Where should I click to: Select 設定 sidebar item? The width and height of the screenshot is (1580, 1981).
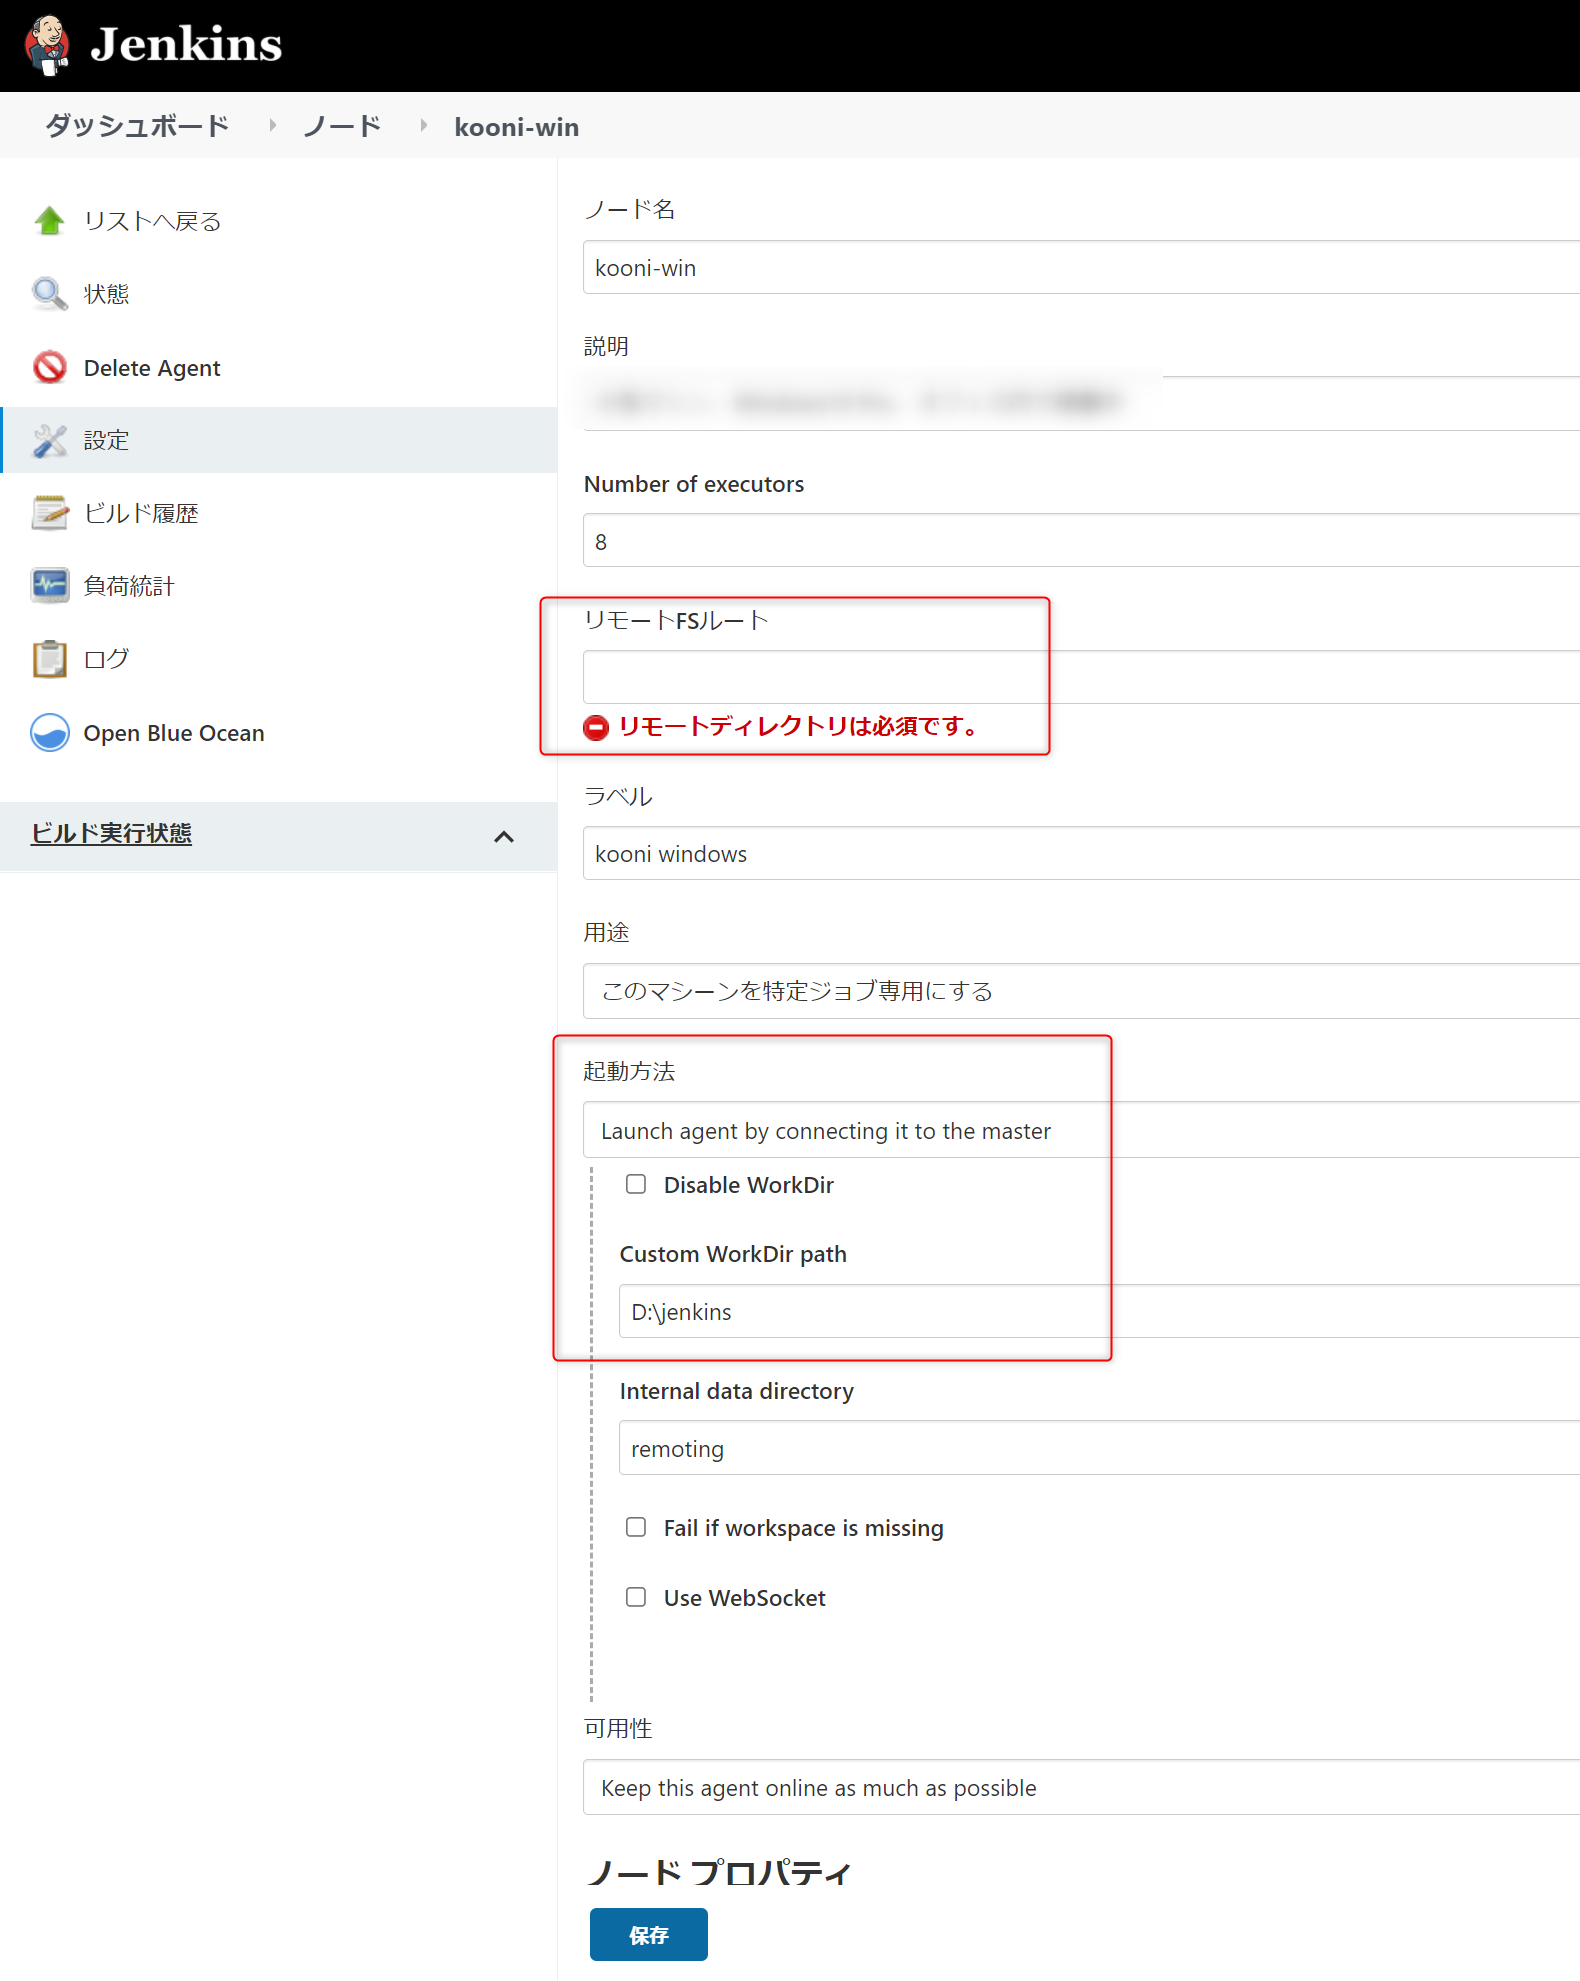[x=278, y=440]
